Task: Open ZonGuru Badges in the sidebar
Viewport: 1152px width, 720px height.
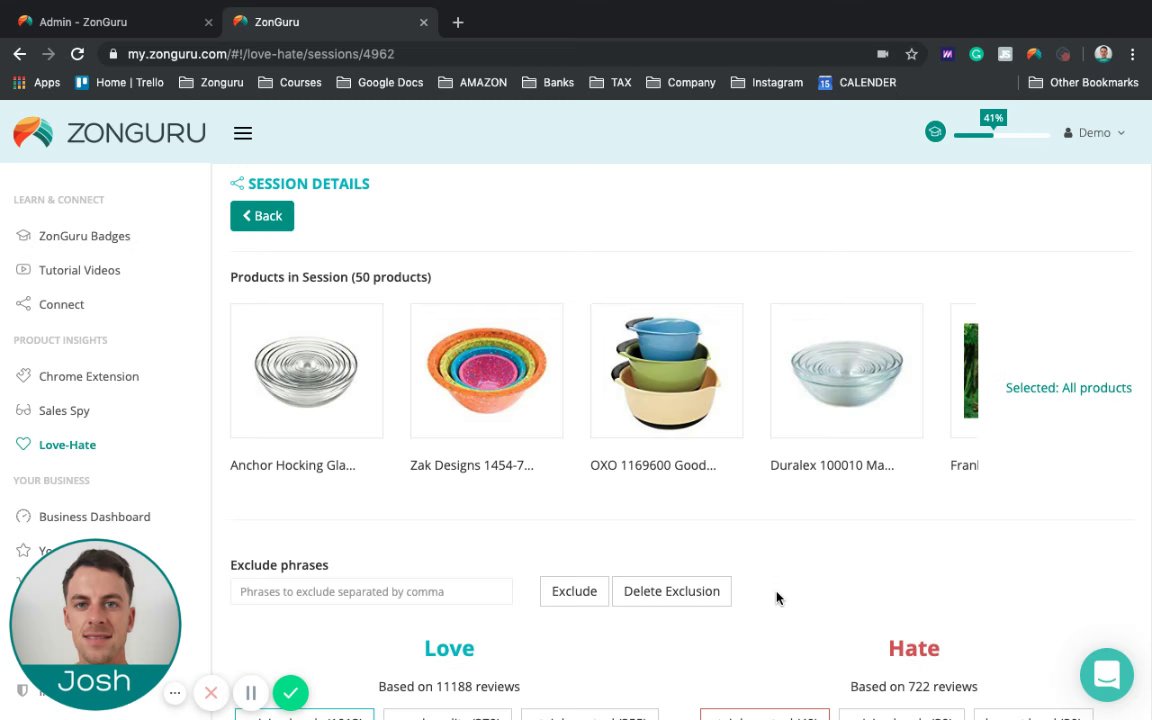Action: click(84, 236)
